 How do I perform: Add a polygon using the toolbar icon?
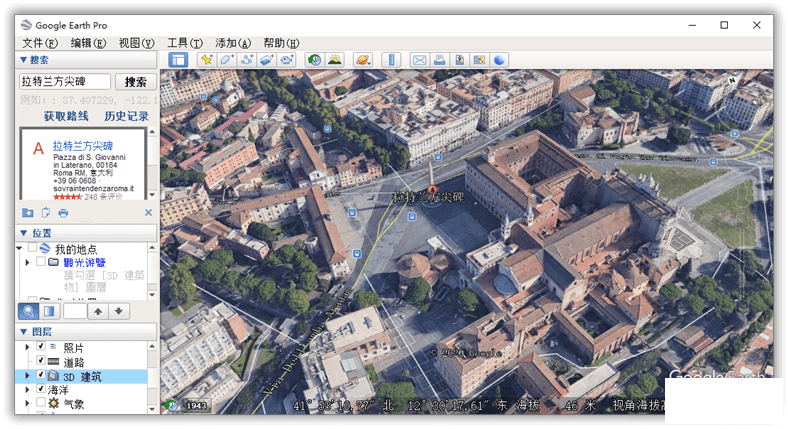pos(227,60)
